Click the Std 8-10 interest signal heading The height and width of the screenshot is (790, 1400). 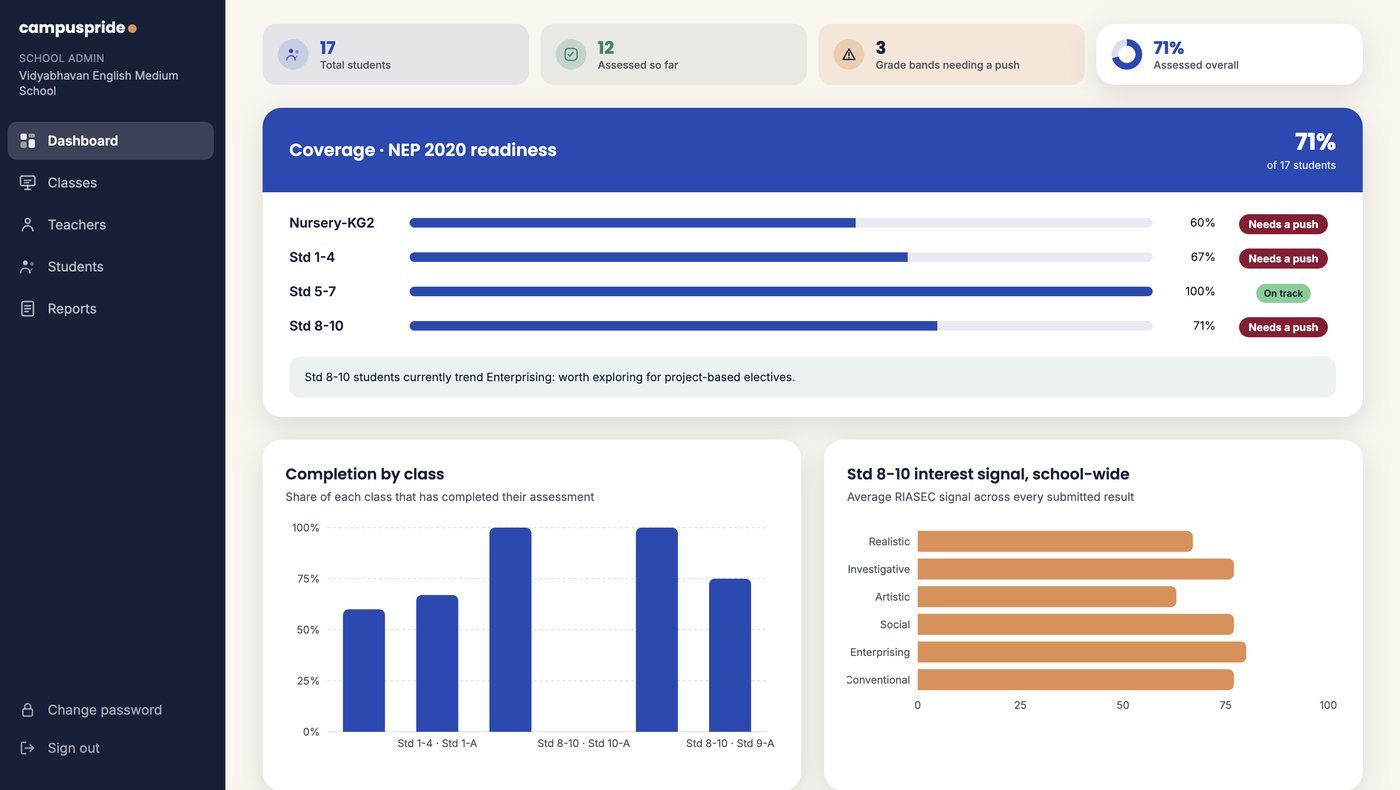point(988,474)
